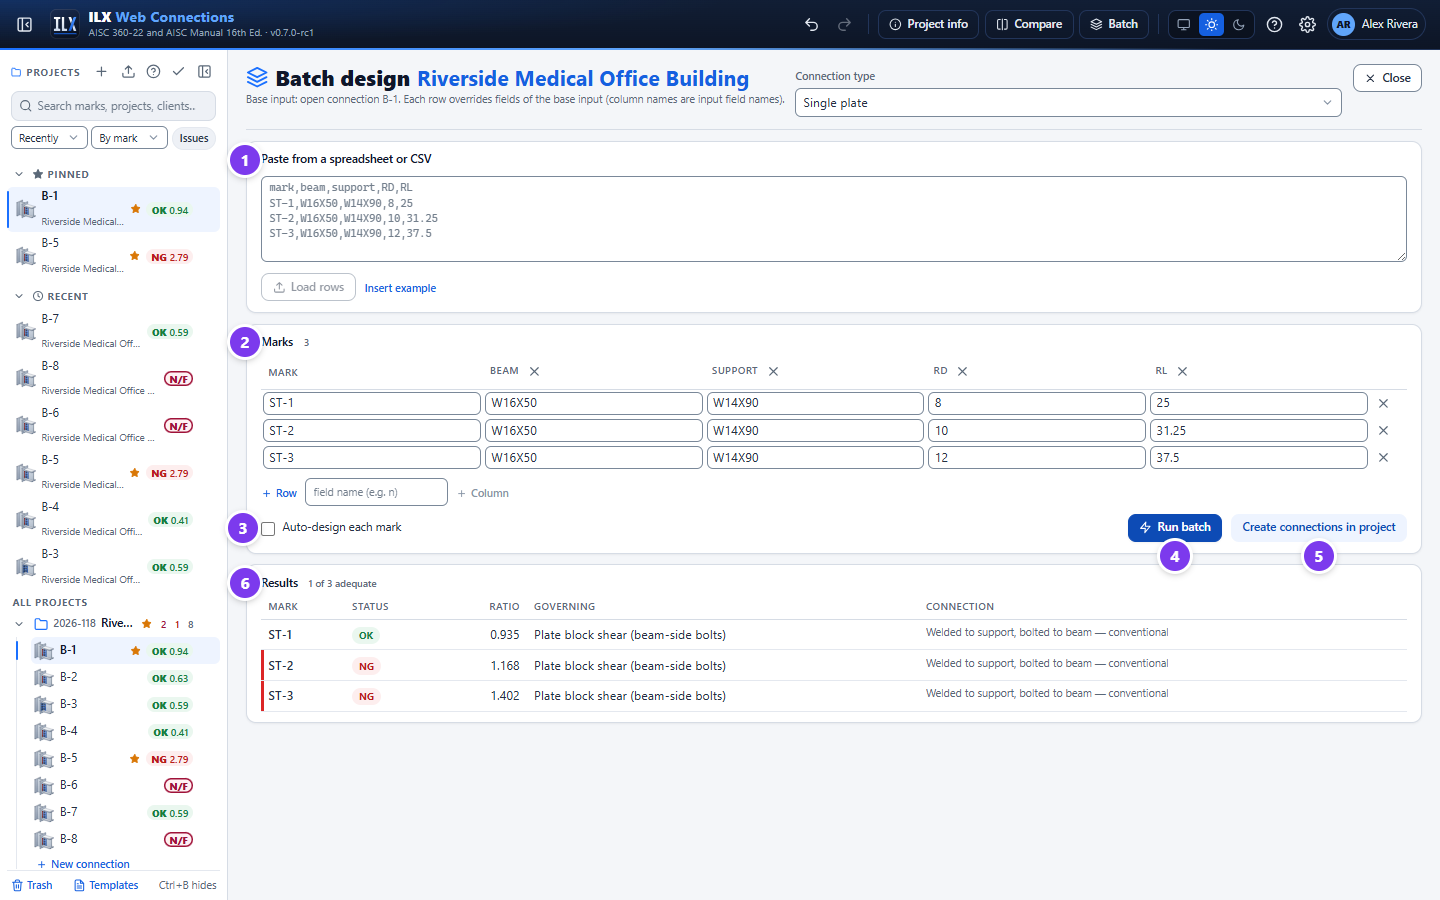Image resolution: width=1440 pixels, height=900 pixels.
Task: Open the Alex Rivera account menu
Action: point(1375,24)
